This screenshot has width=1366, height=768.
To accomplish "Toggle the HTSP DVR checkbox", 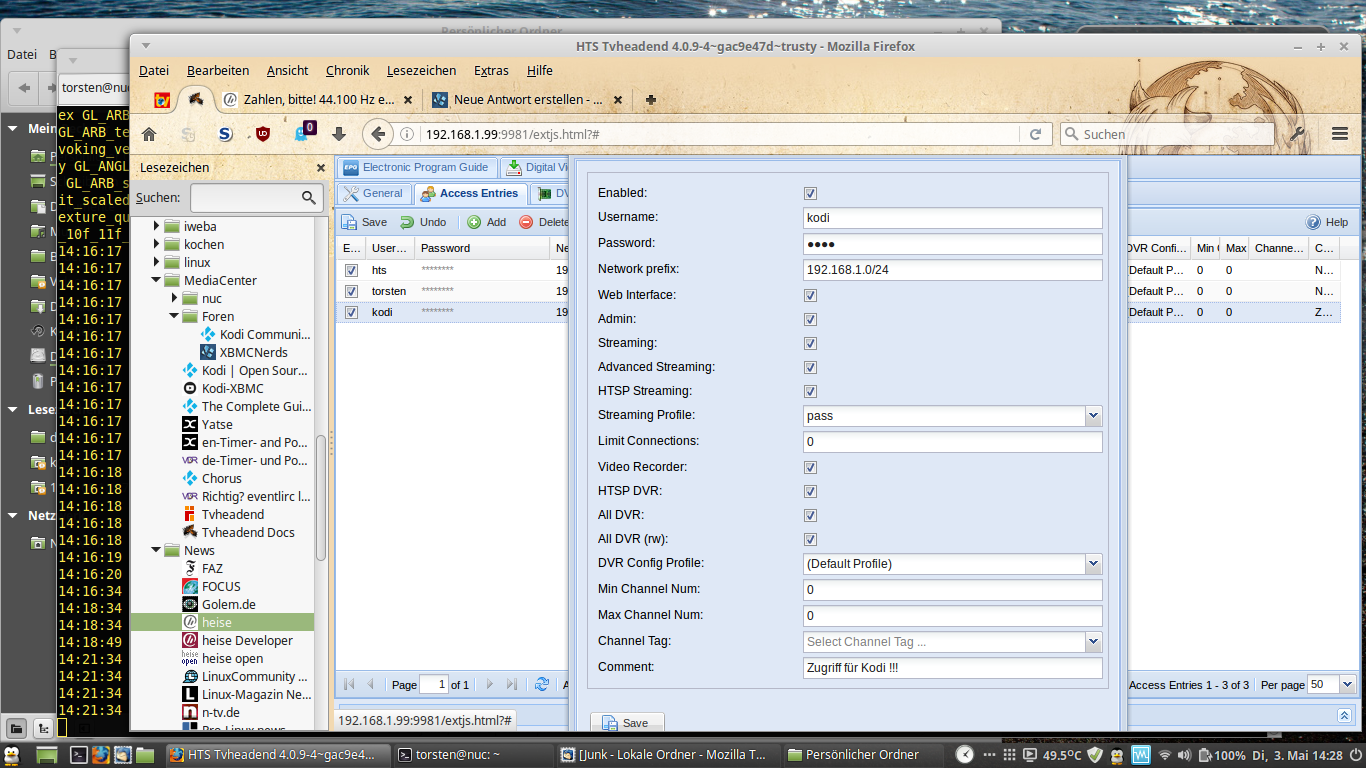I will [x=810, y=491].
